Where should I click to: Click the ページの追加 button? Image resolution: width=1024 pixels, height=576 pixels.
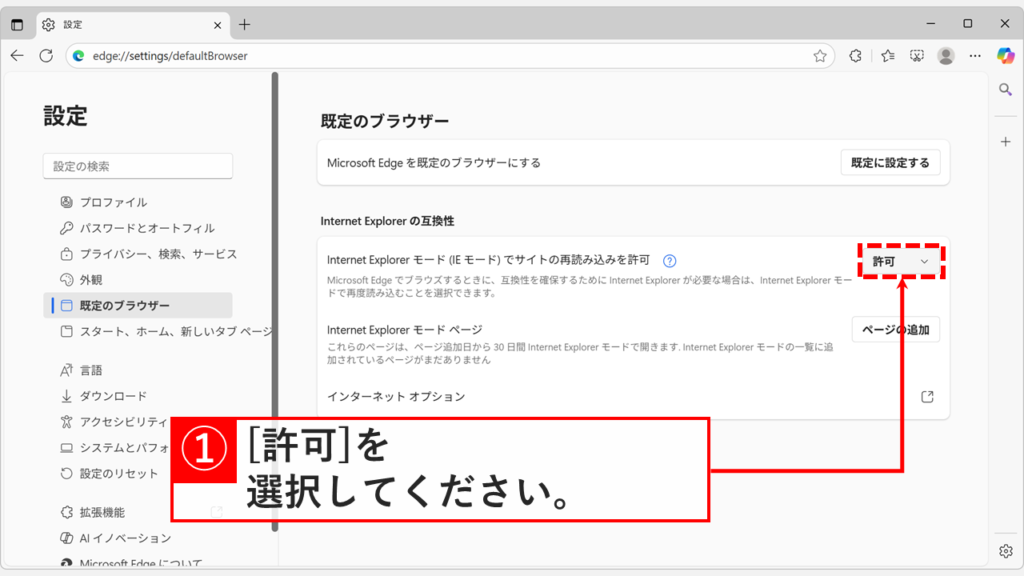pyautogui.click(x=895, y=329)
